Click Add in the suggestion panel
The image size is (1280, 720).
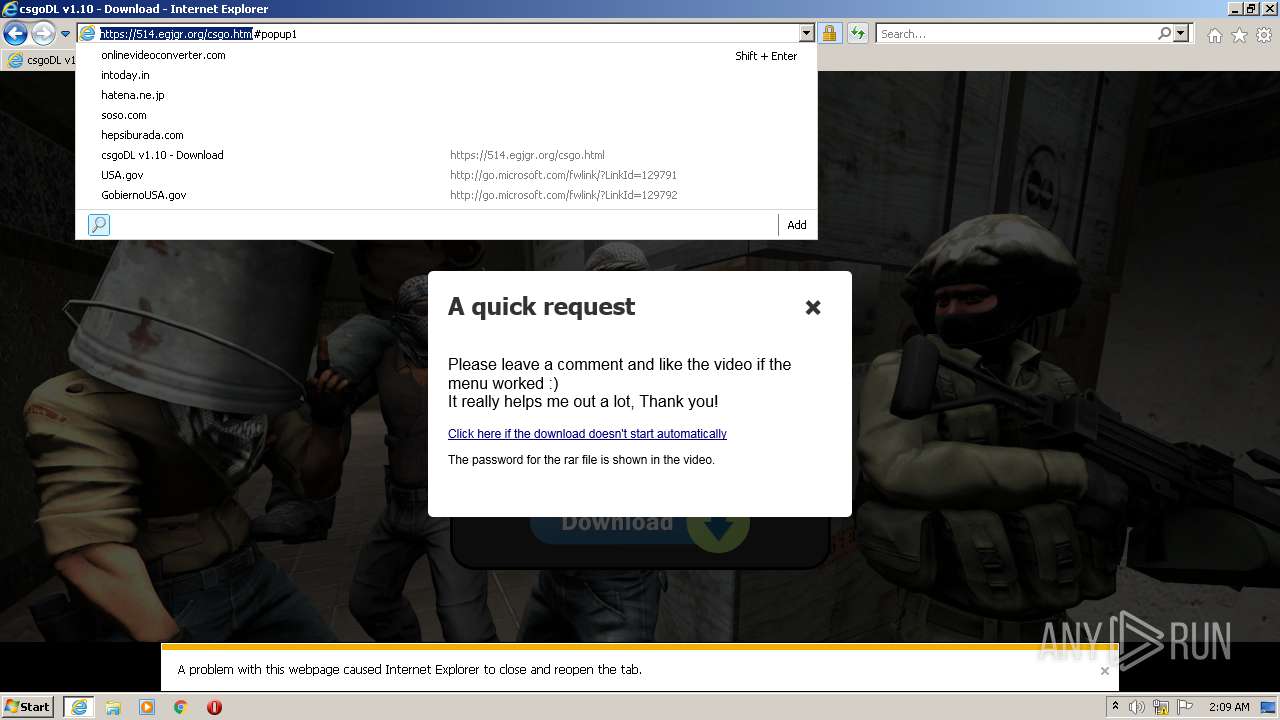coord(797,225)
